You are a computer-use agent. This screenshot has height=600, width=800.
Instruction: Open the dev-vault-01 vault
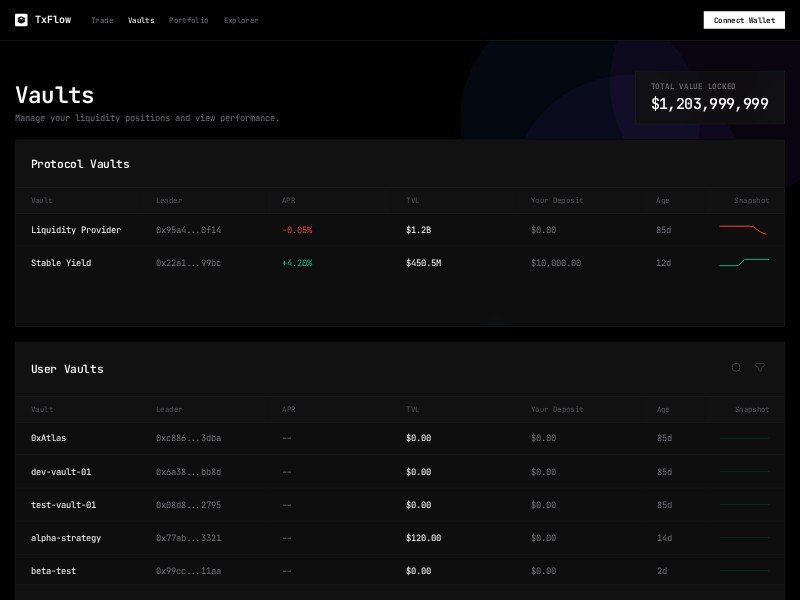(x=60, y=472)
